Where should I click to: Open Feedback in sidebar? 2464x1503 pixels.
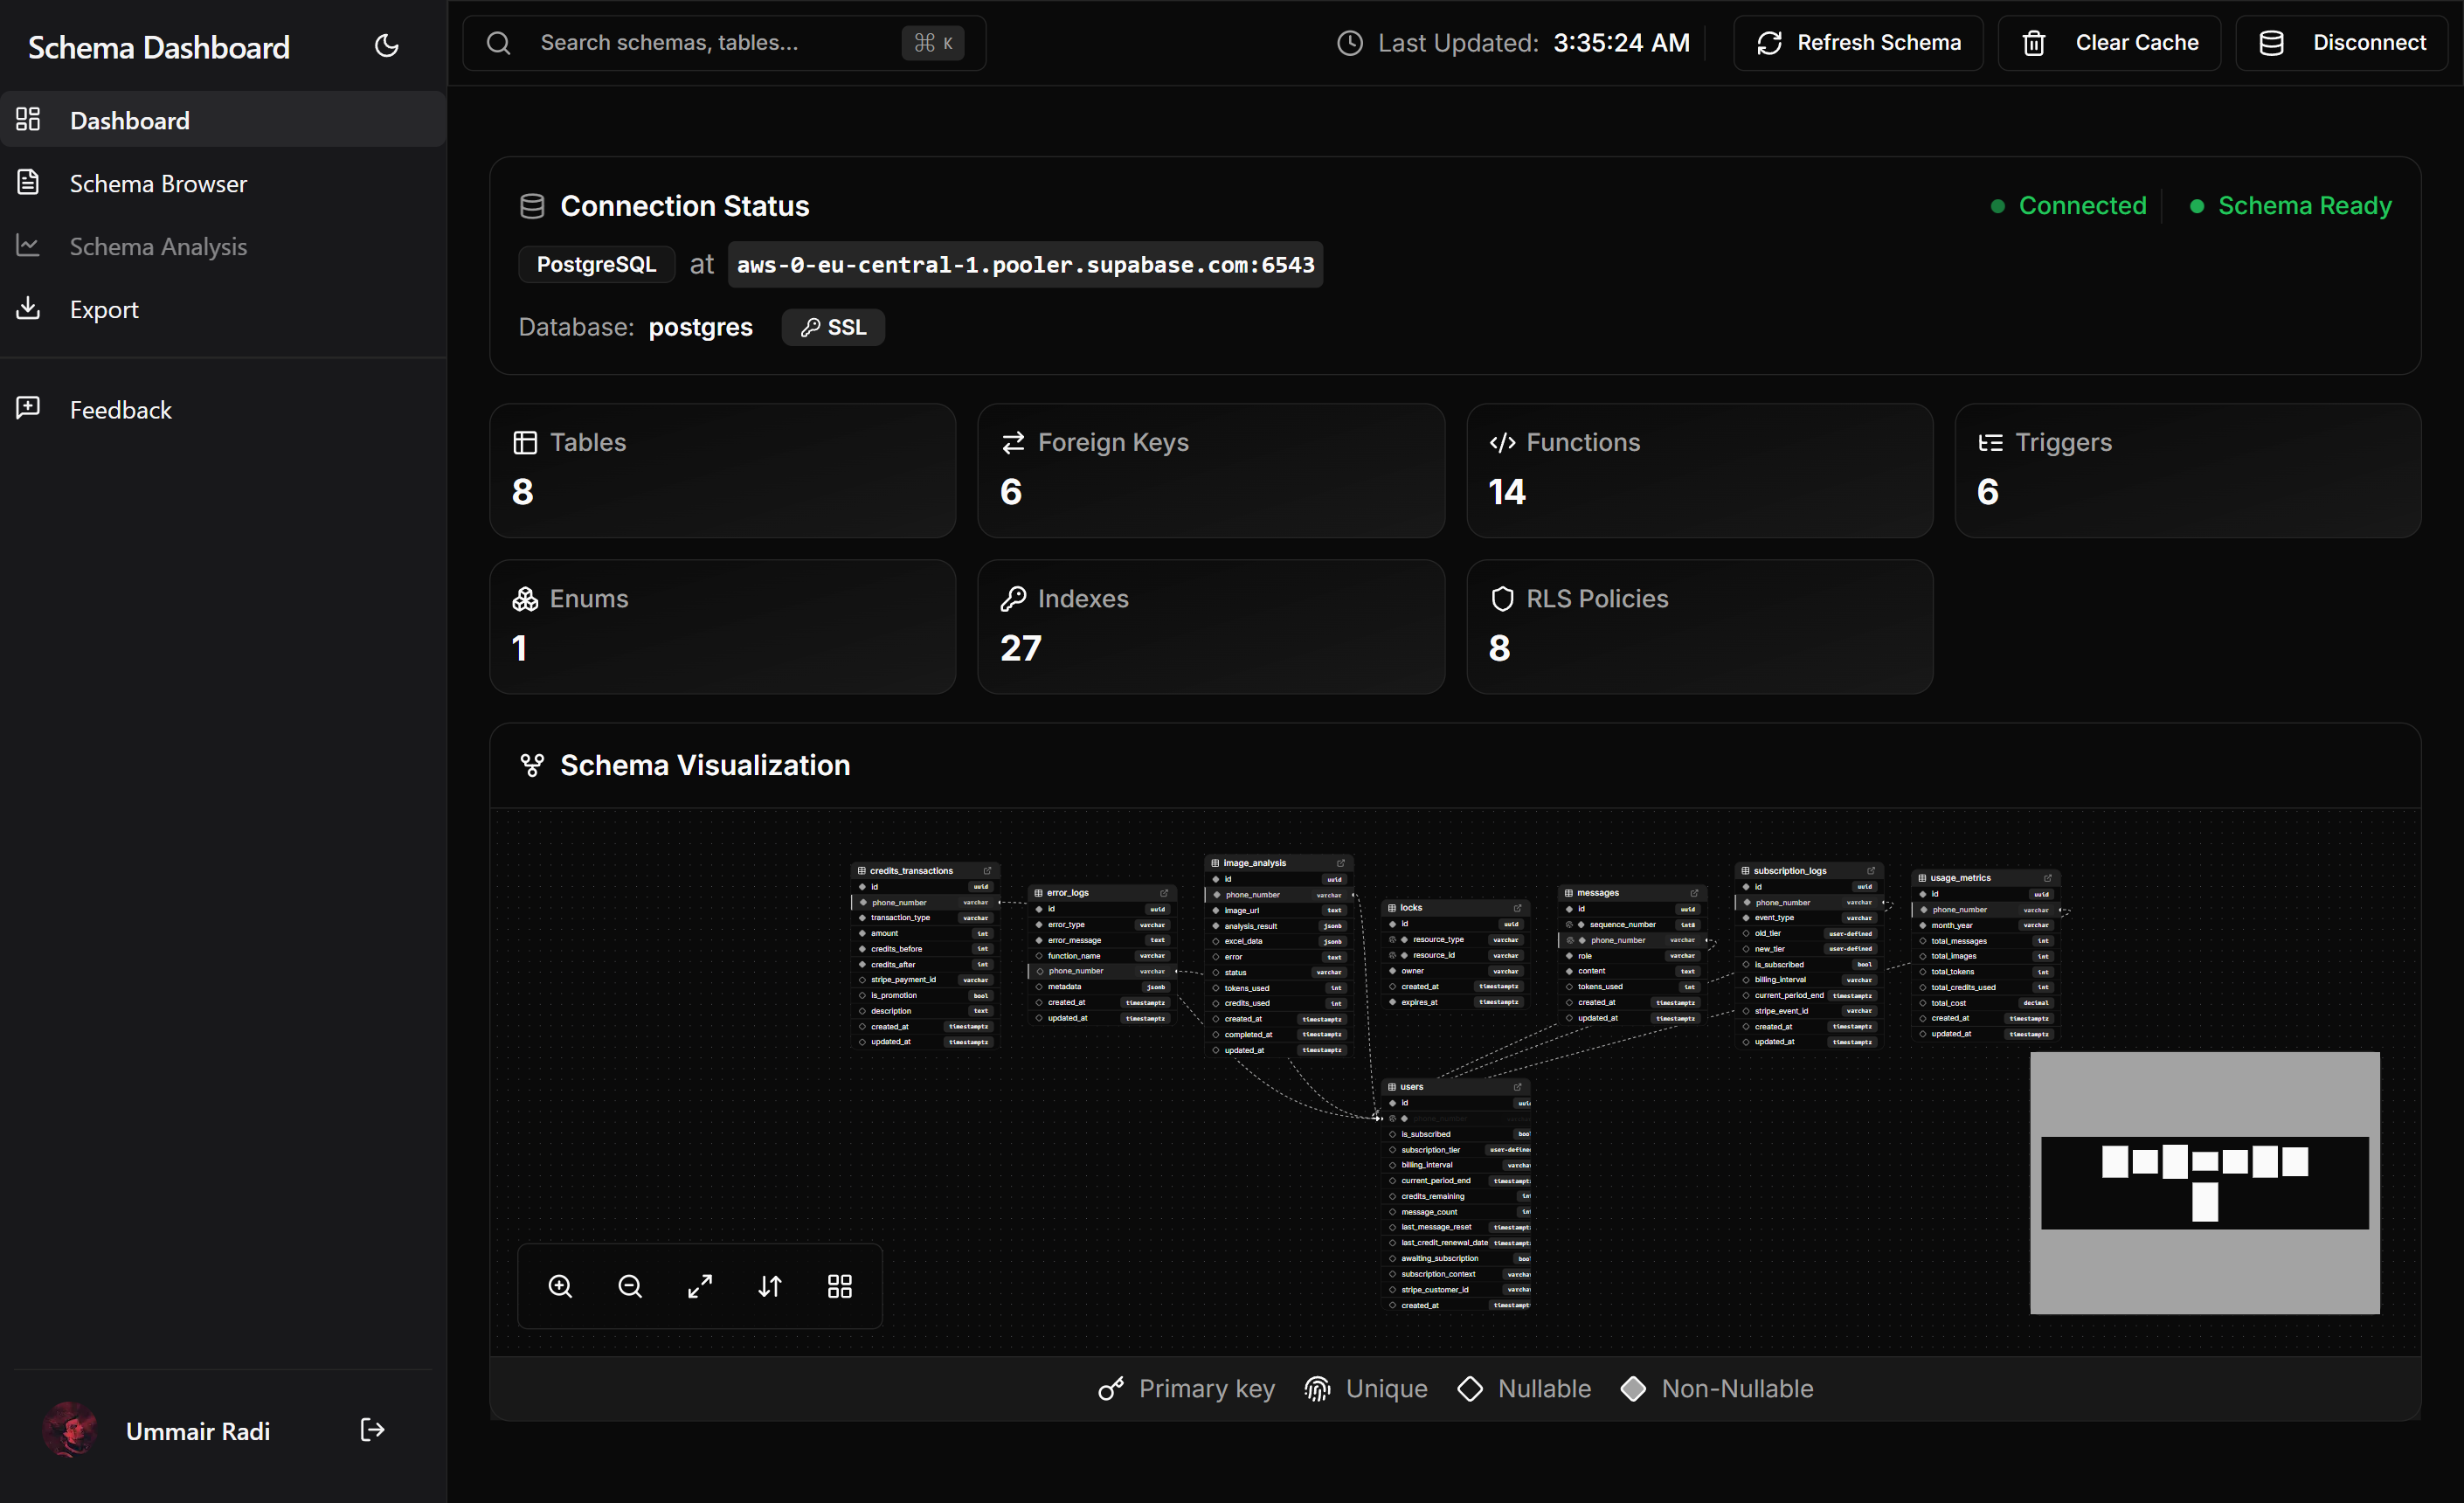pos(120,410)
